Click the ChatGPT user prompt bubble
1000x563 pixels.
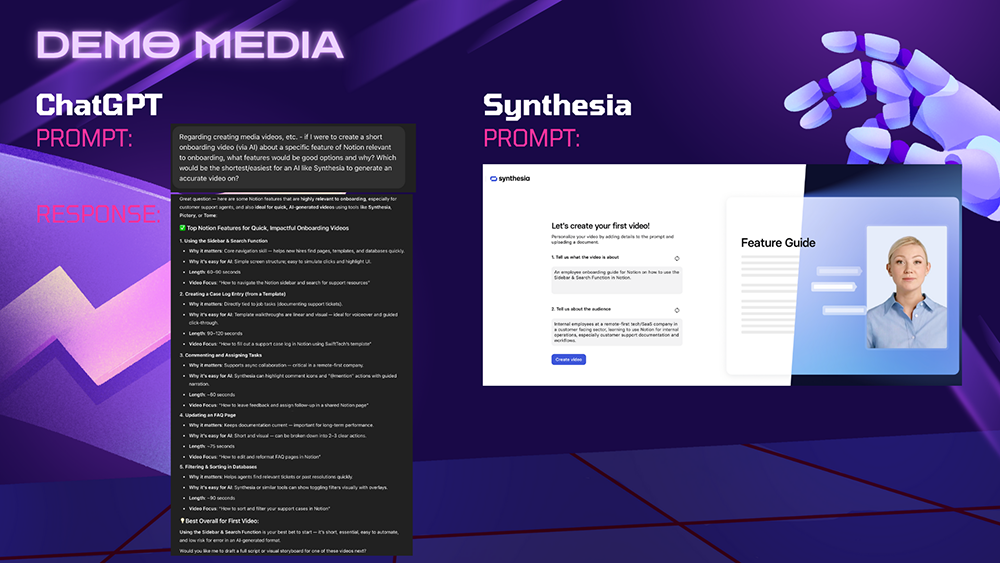point(288,157)
